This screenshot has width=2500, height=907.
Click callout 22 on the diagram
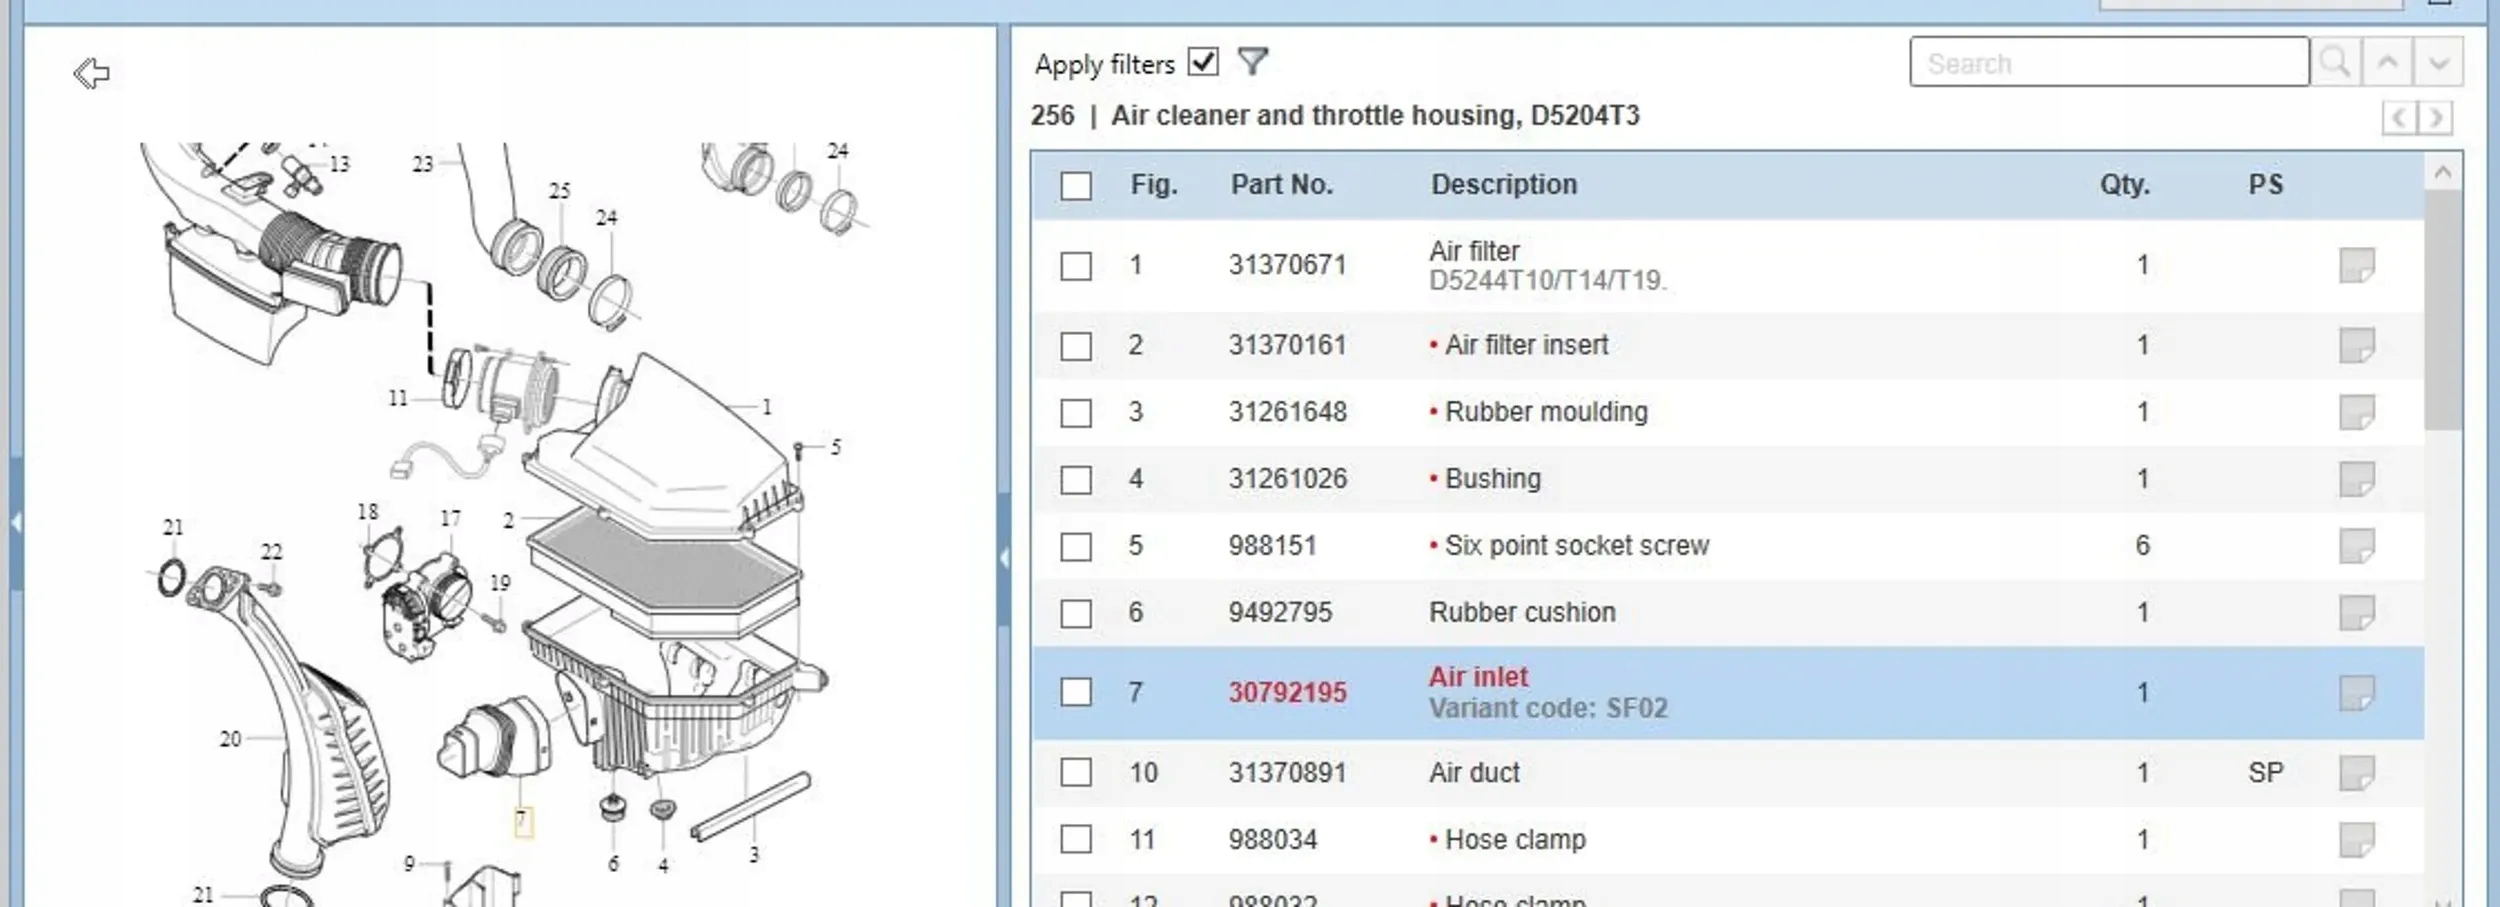pos(272,552)
